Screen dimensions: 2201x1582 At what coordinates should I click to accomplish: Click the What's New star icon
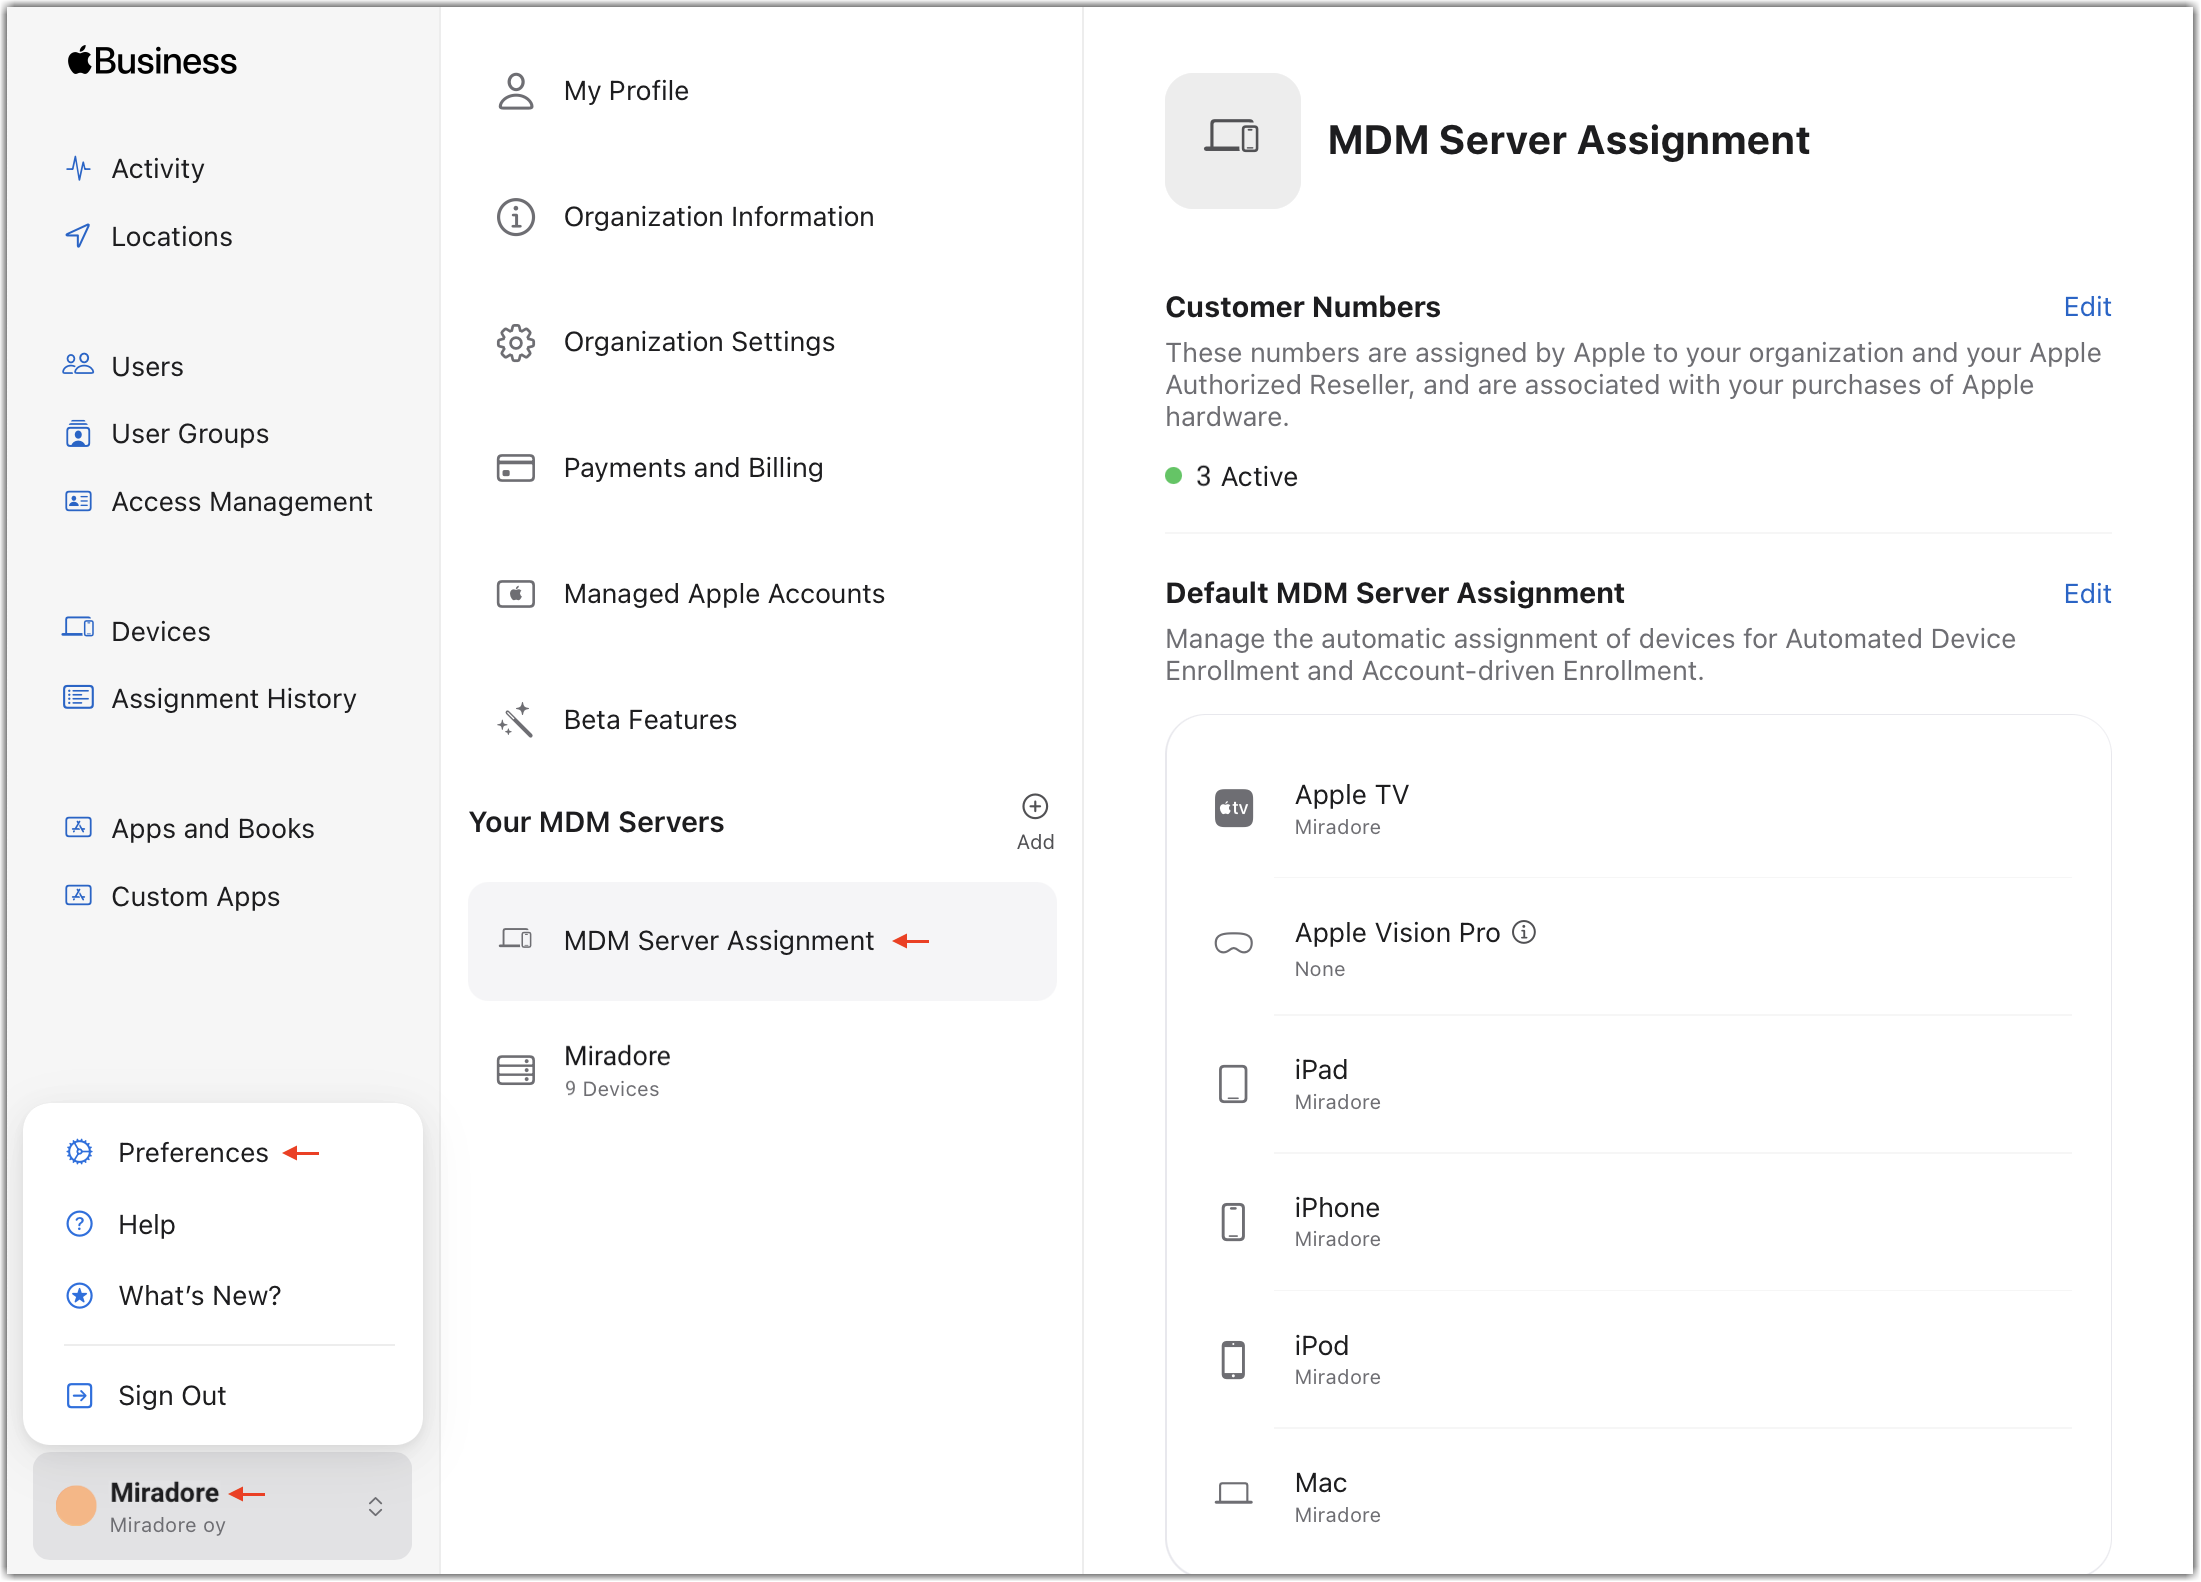80,1296
